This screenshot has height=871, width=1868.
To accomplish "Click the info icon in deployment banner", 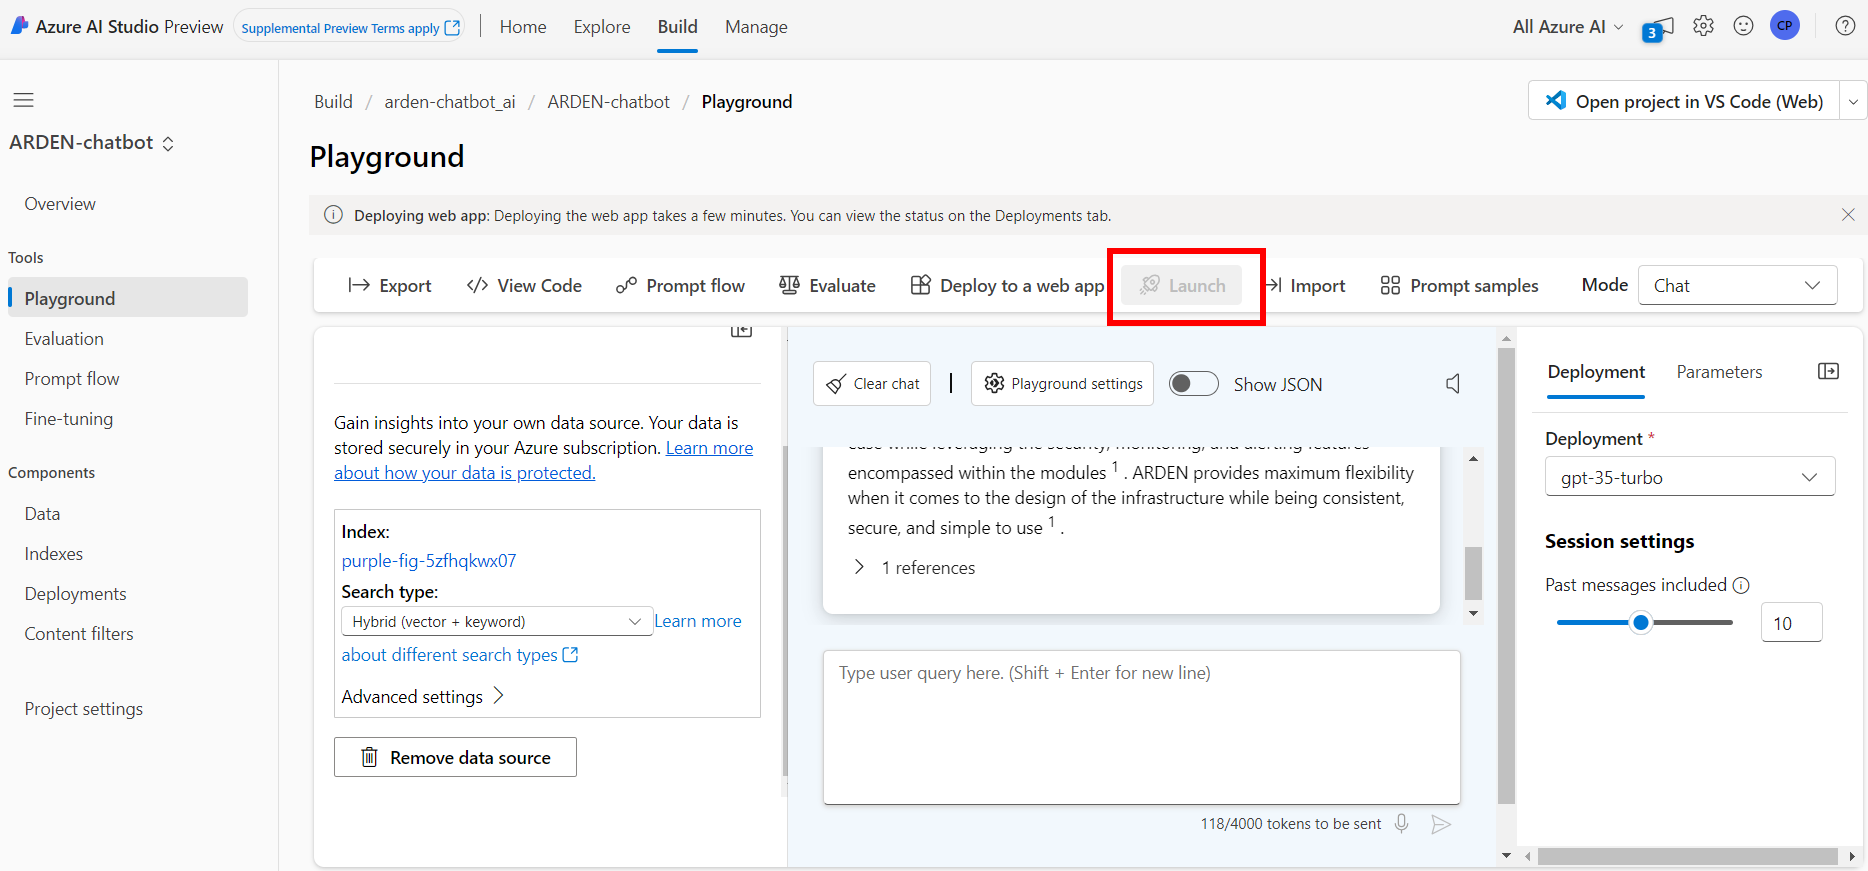I will [x=334, y=215].
